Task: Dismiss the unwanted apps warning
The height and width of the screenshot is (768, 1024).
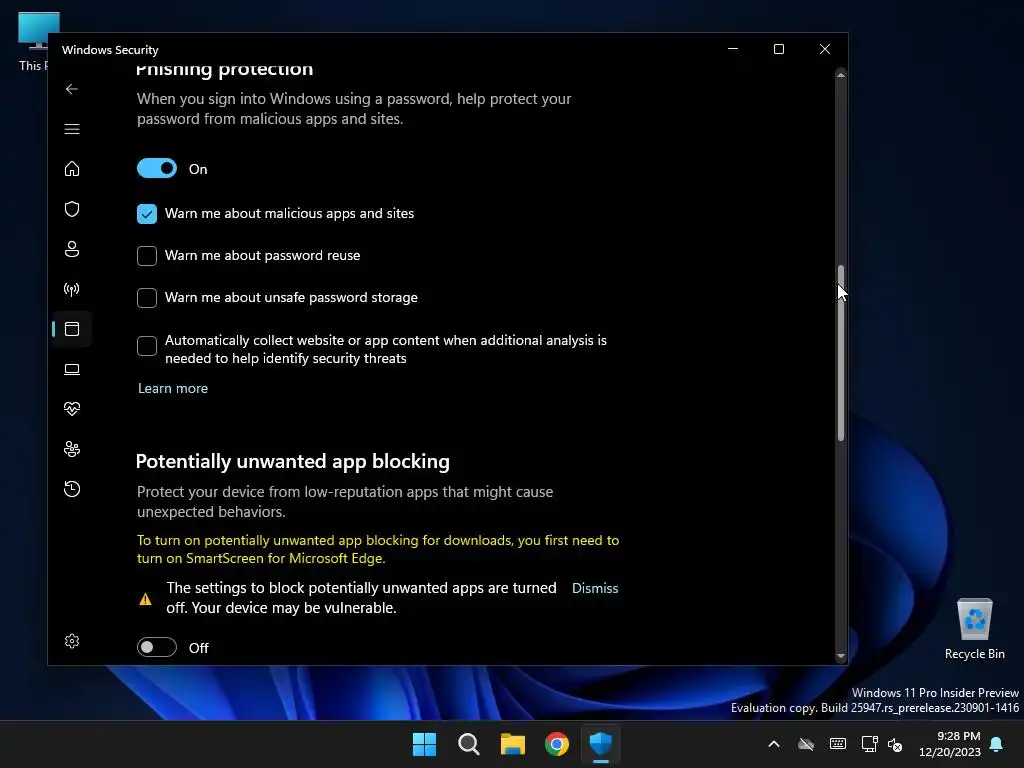Action: coord(595,588)
